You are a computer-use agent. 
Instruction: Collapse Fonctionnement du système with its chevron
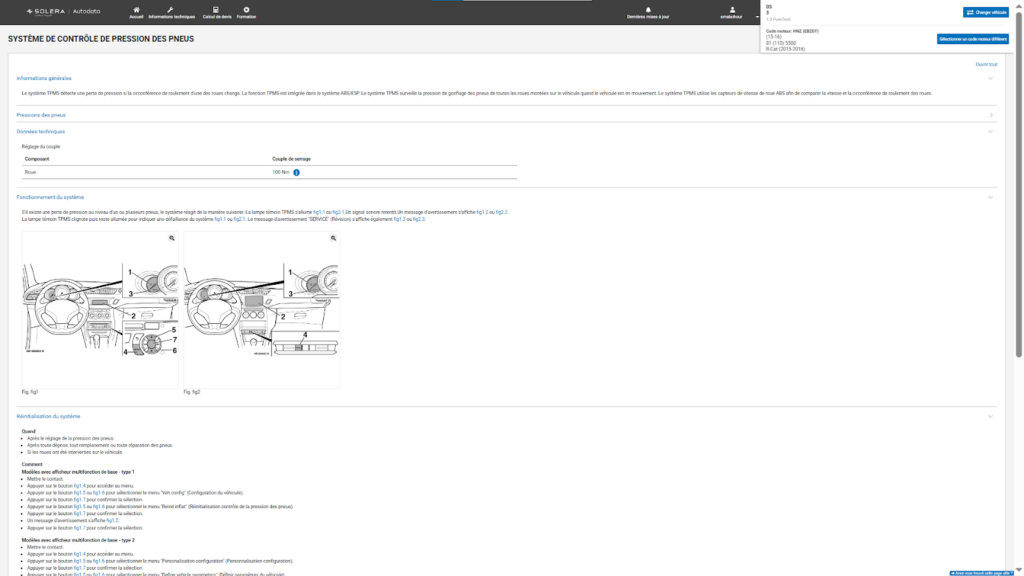click(991, 197)
